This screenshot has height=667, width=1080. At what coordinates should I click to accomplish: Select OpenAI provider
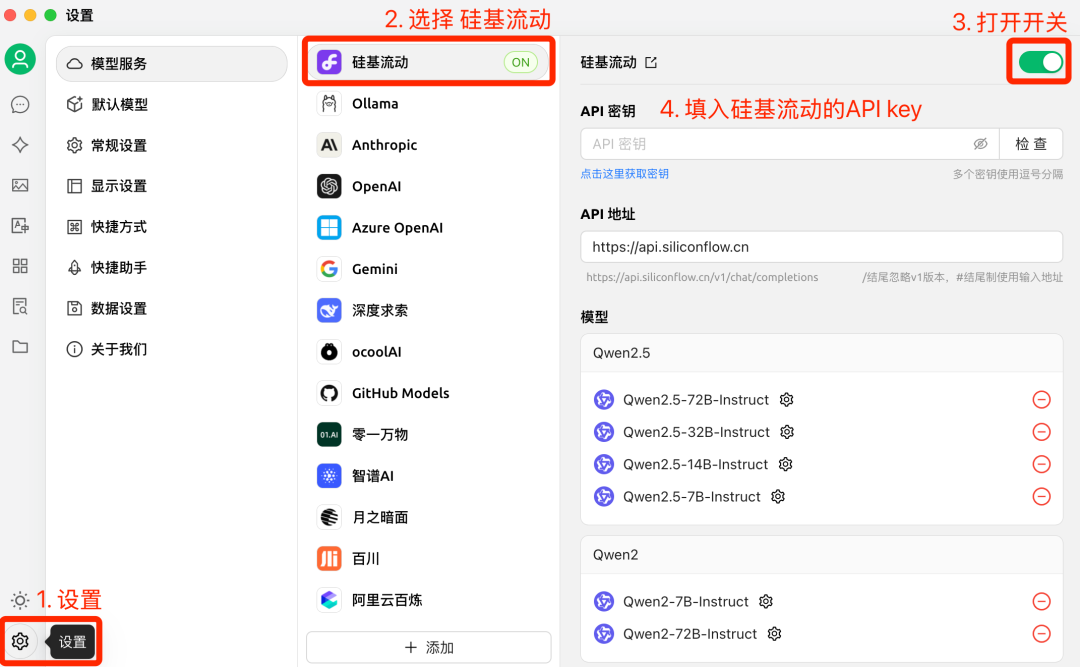428,186
